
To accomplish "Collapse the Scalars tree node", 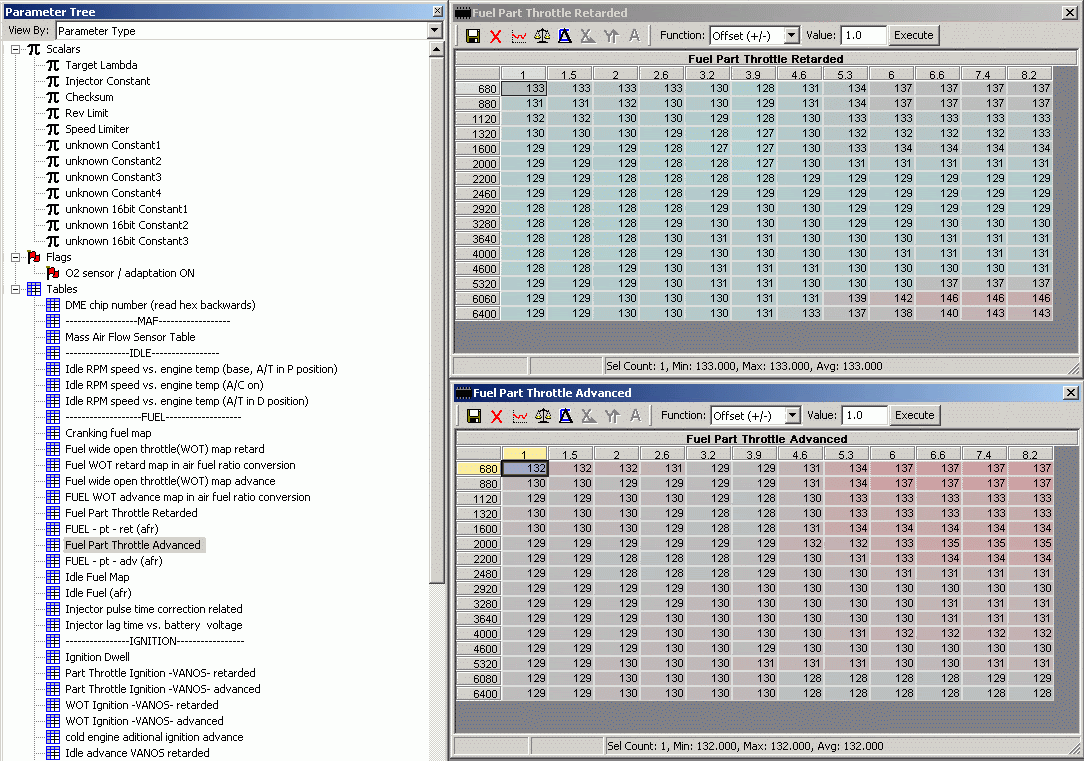I will point(15,49).
